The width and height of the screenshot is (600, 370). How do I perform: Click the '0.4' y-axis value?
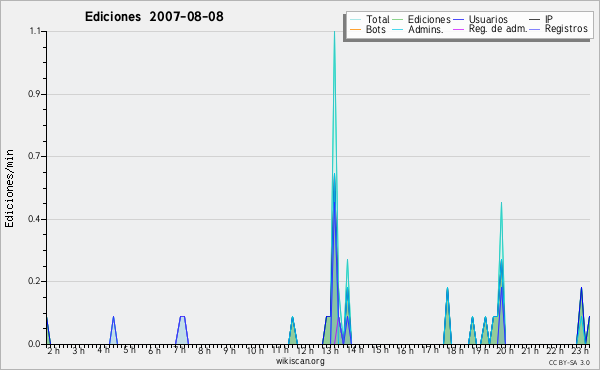tap(34, 219)
